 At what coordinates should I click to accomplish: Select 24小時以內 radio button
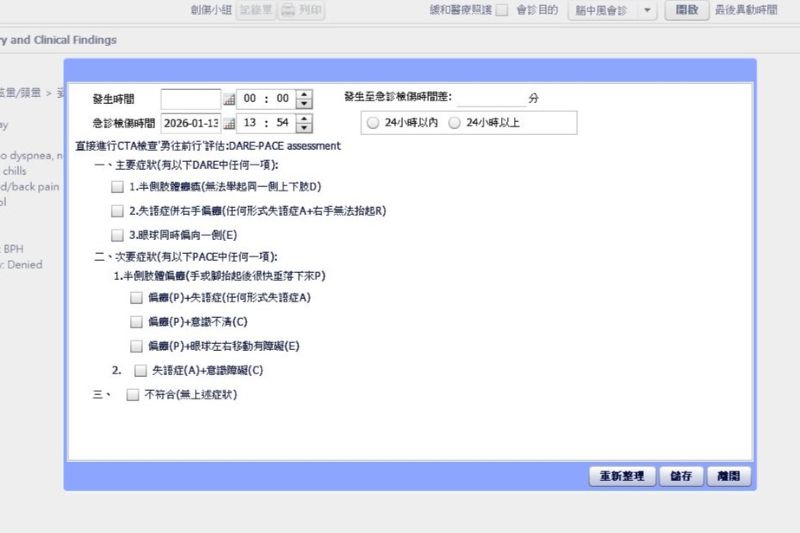click(x=373, y=123)
